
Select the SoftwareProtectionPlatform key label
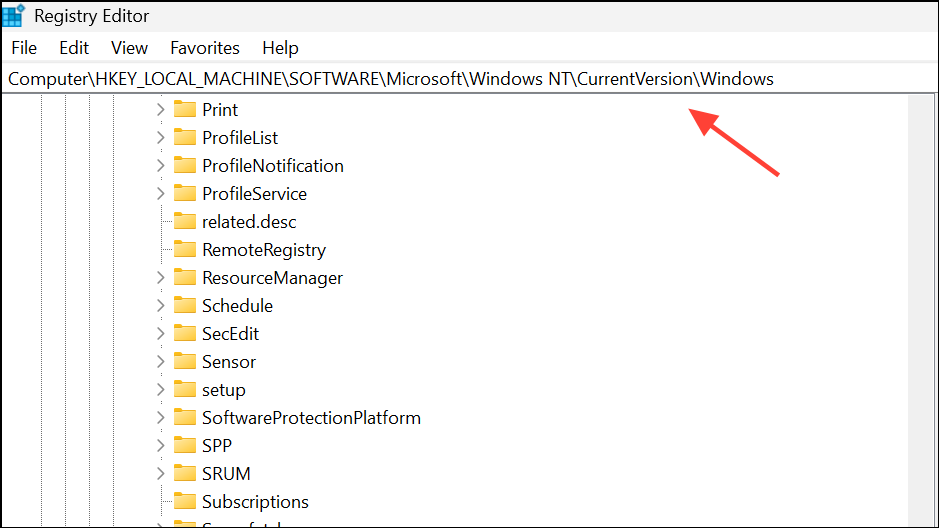pos(311,418)
